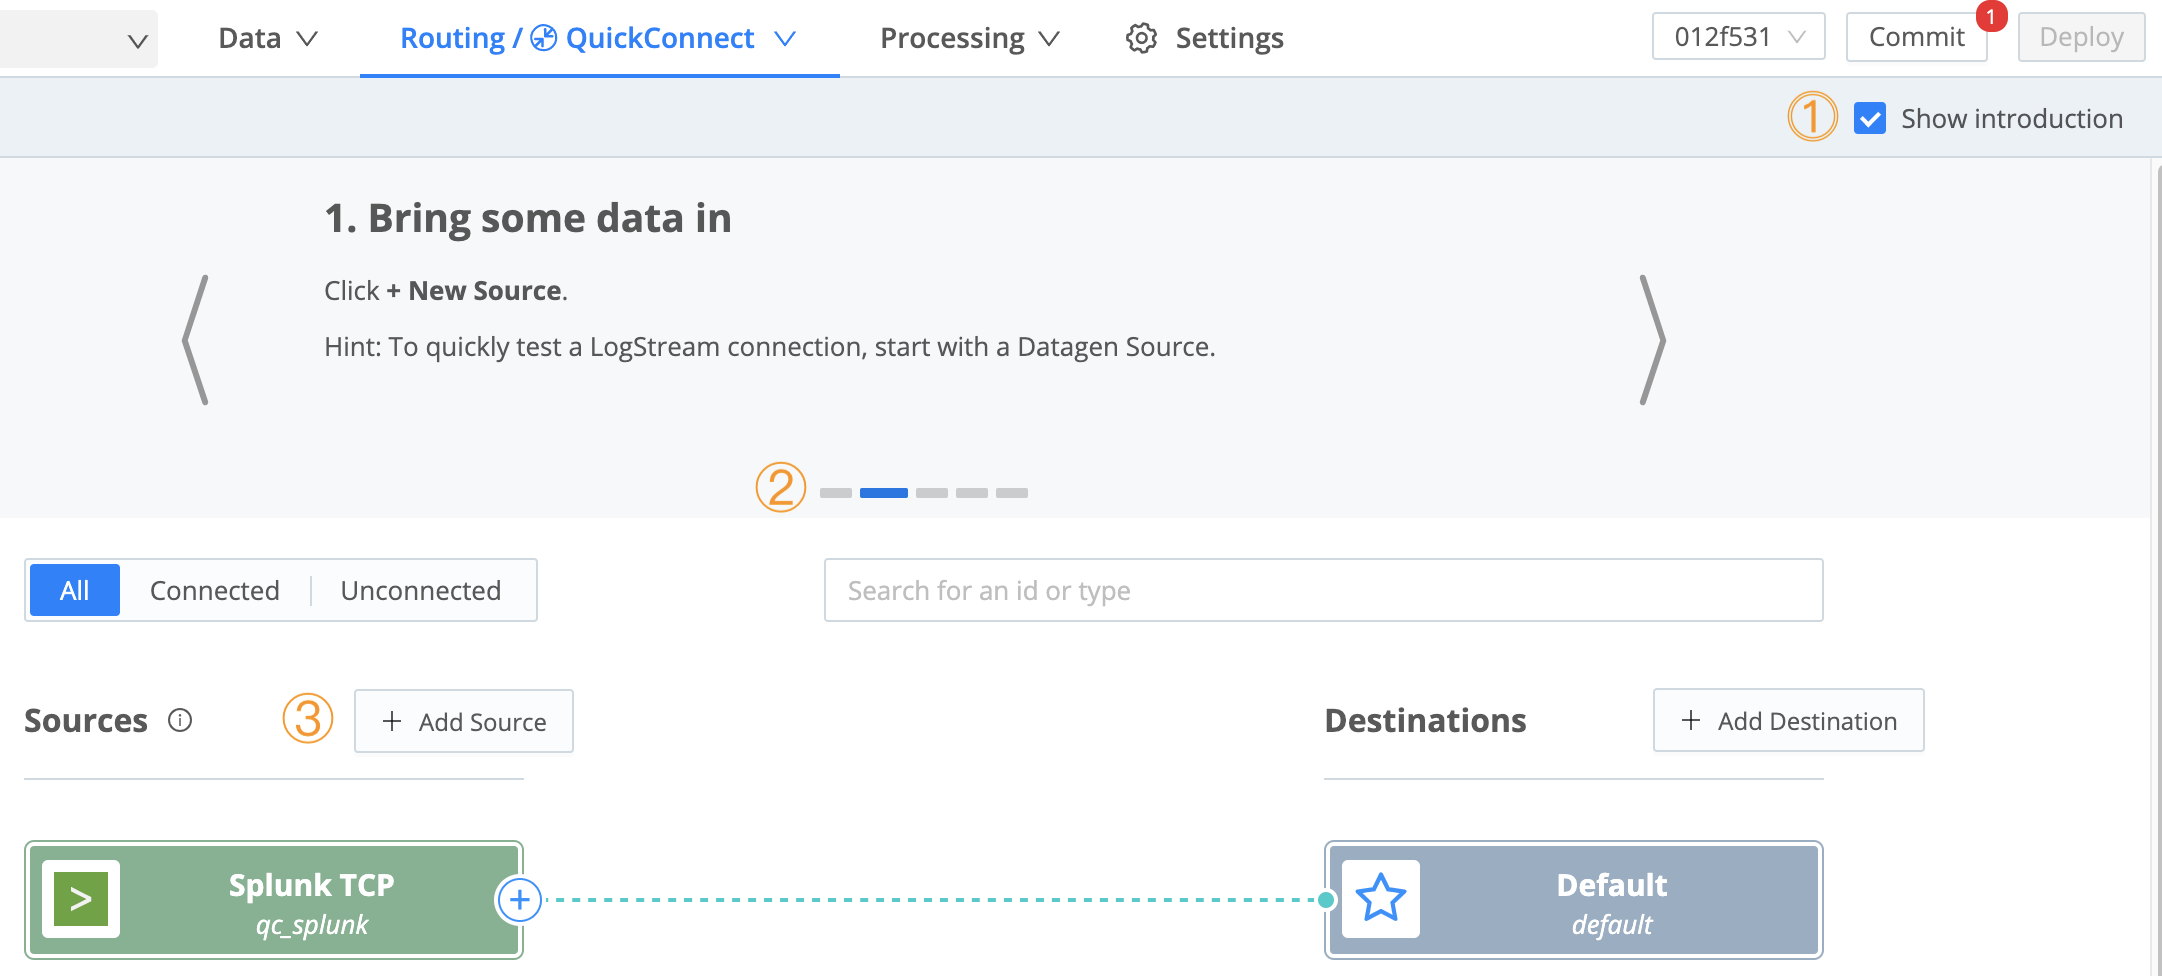Go to the next introduction slide

(1652, 340)
